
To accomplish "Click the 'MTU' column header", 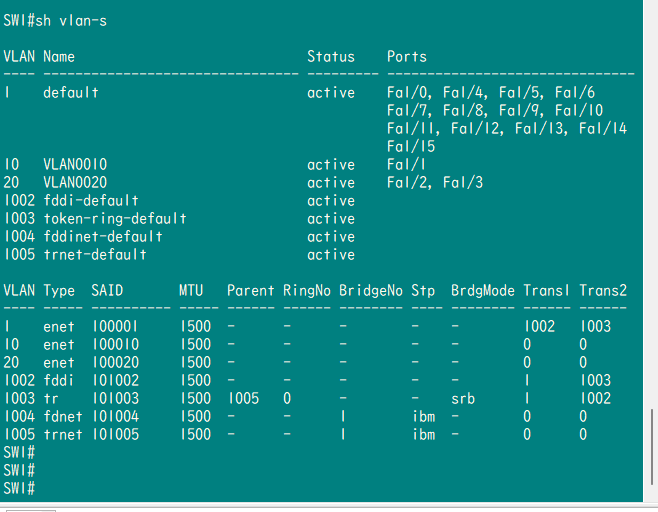I will pos(191,291).
